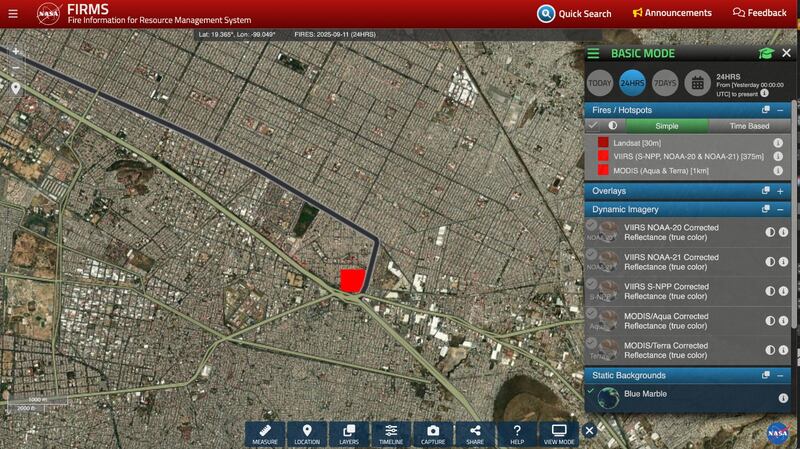
Task: Zoom out the map with minus
Action: [x=16, y=67]
